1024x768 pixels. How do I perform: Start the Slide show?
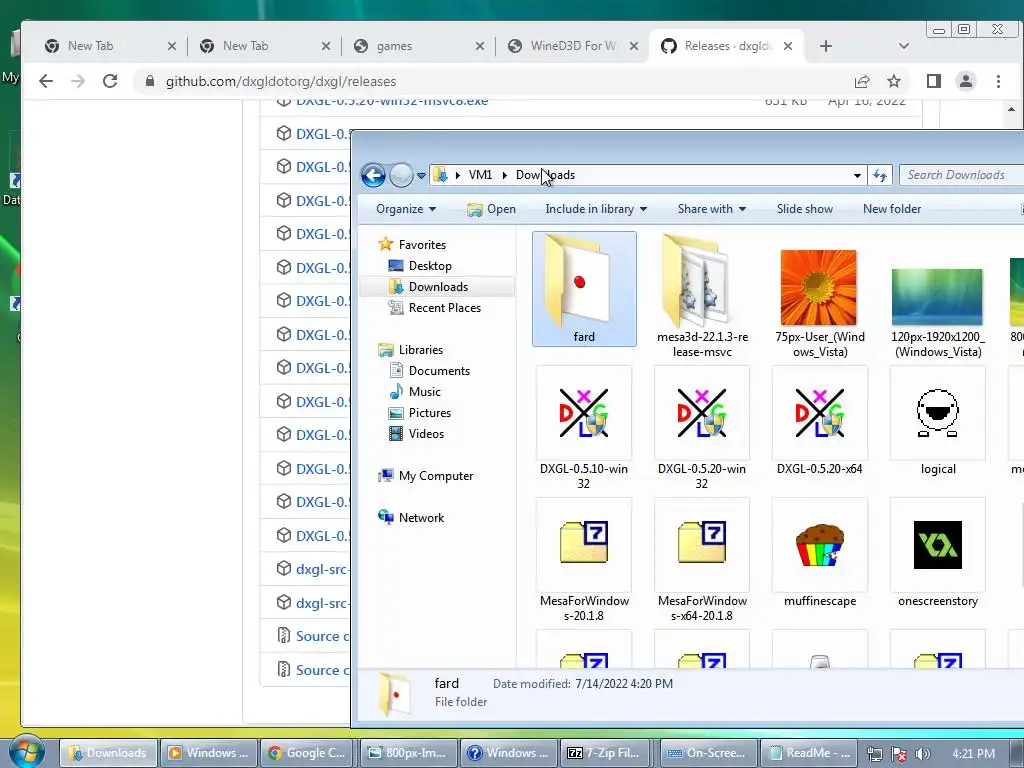tap(805, 209)
